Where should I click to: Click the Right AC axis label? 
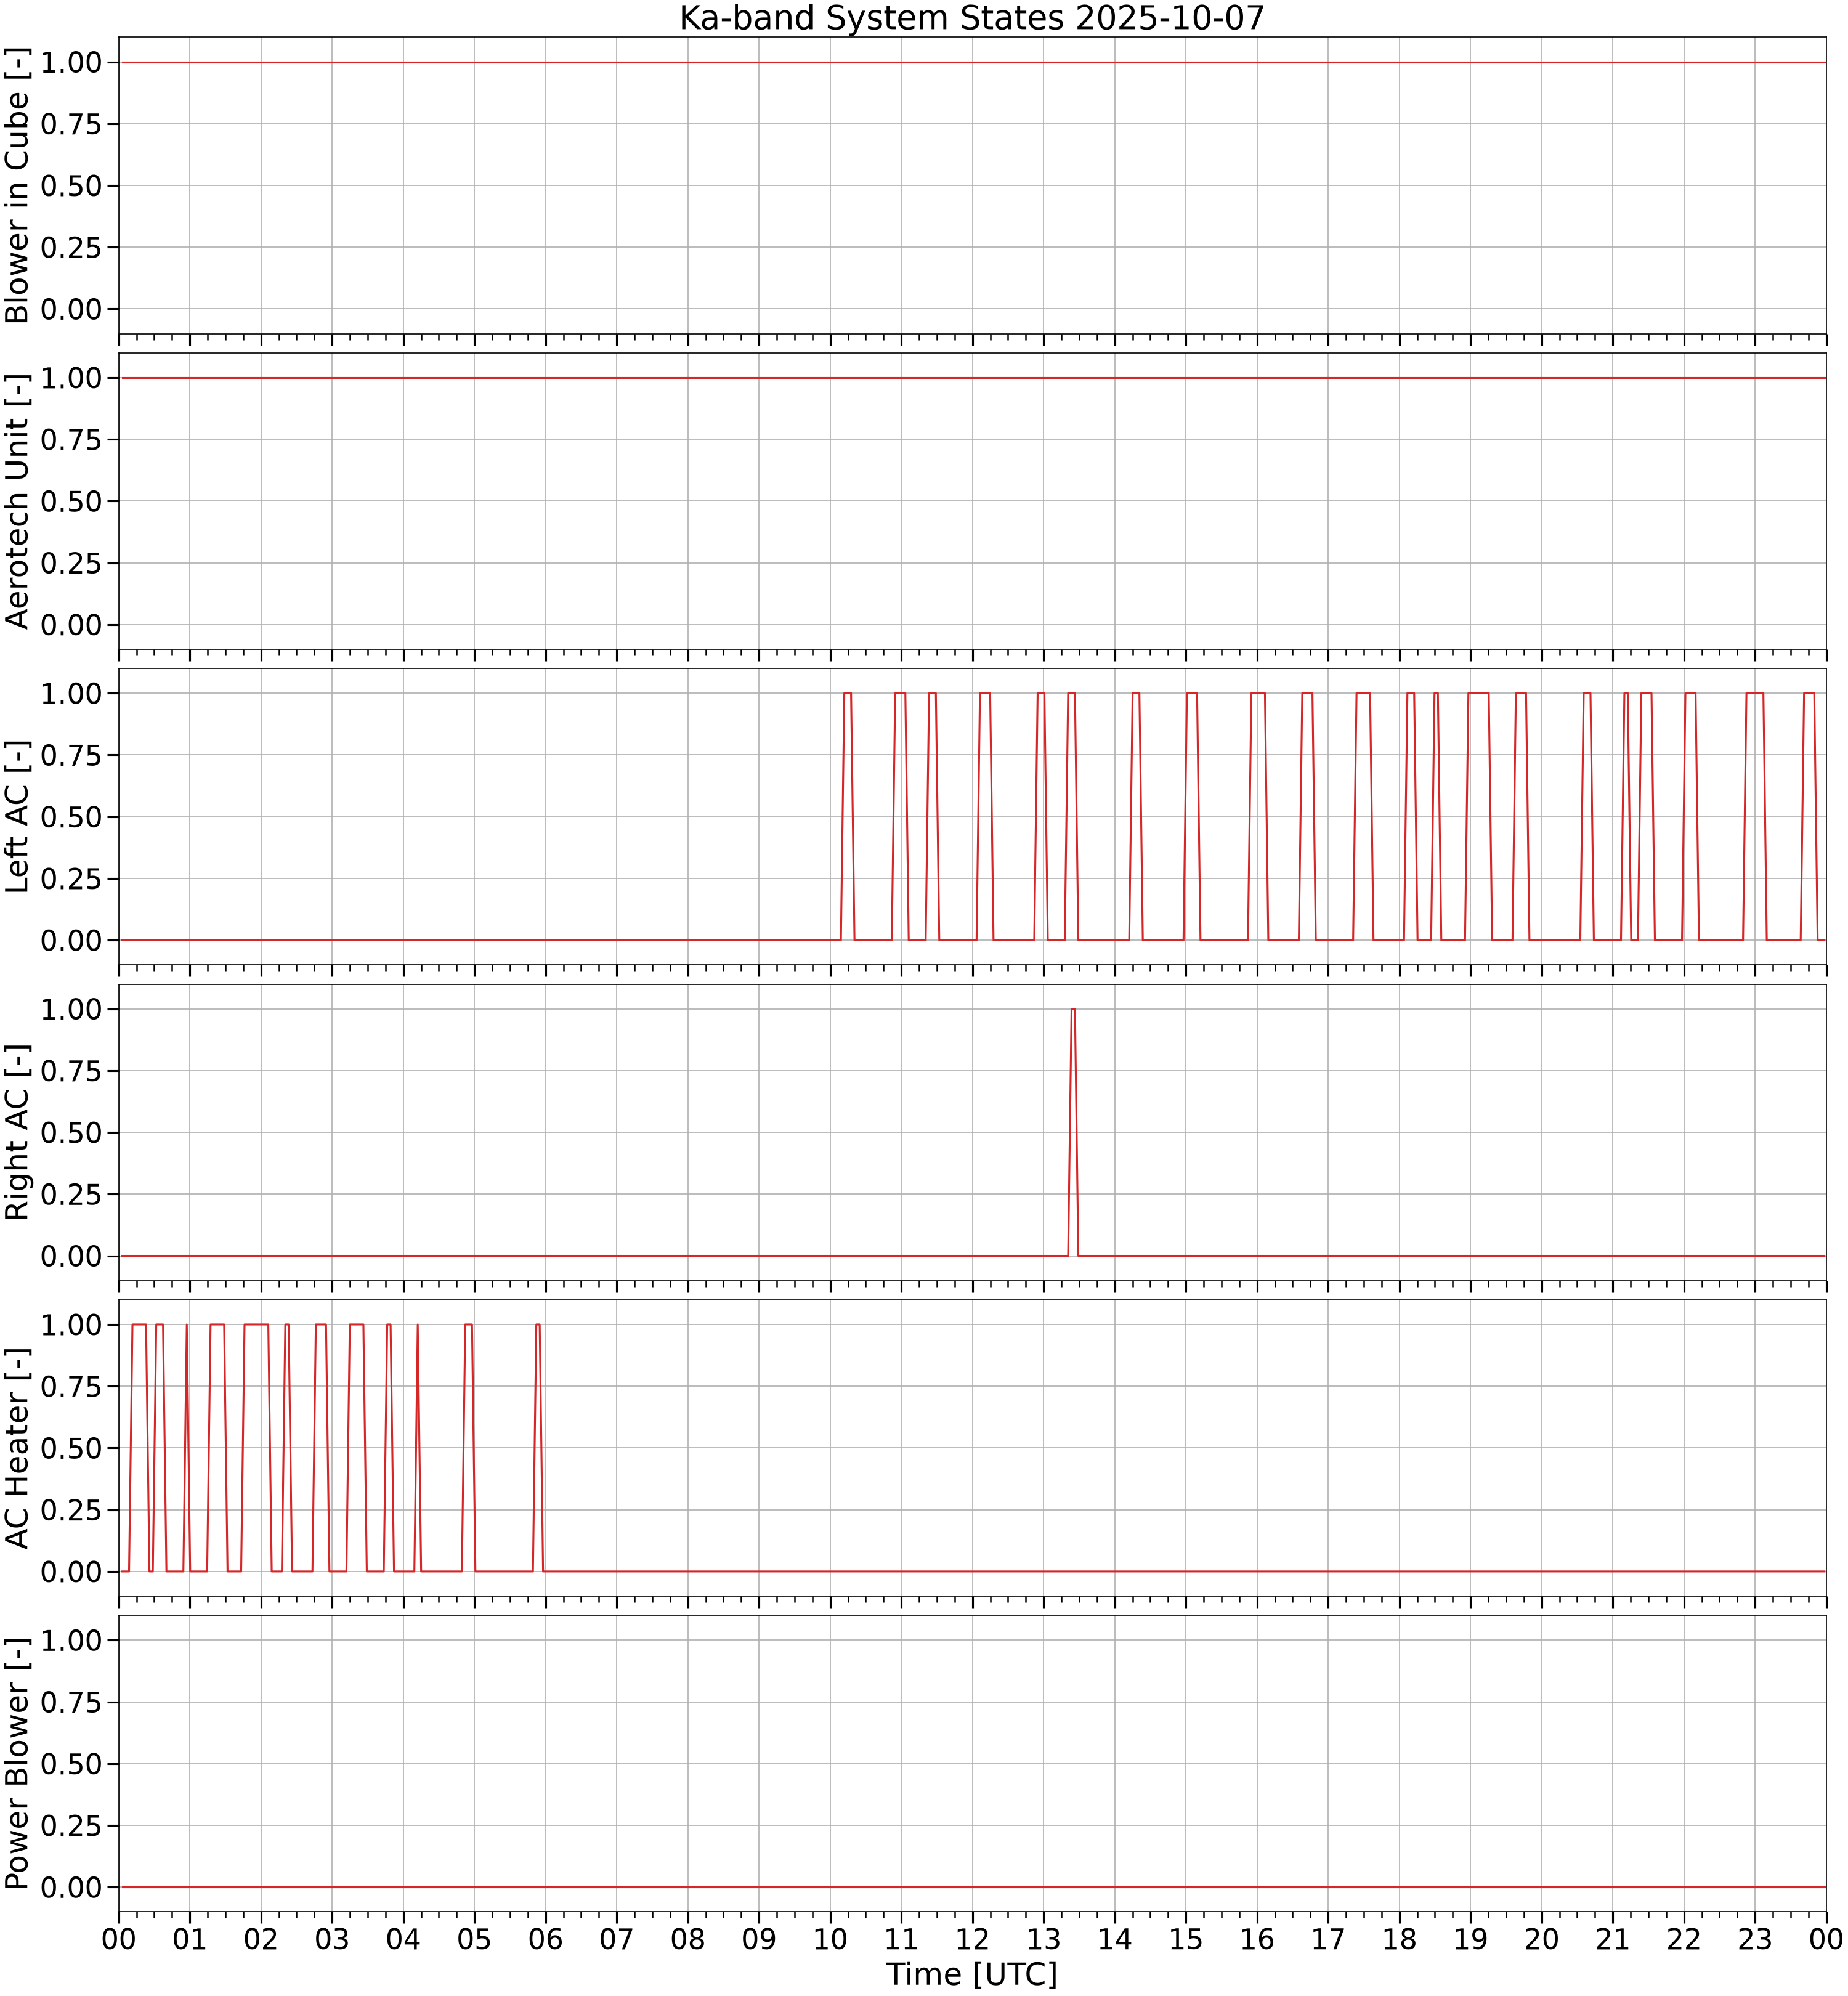coord(17,1132)
